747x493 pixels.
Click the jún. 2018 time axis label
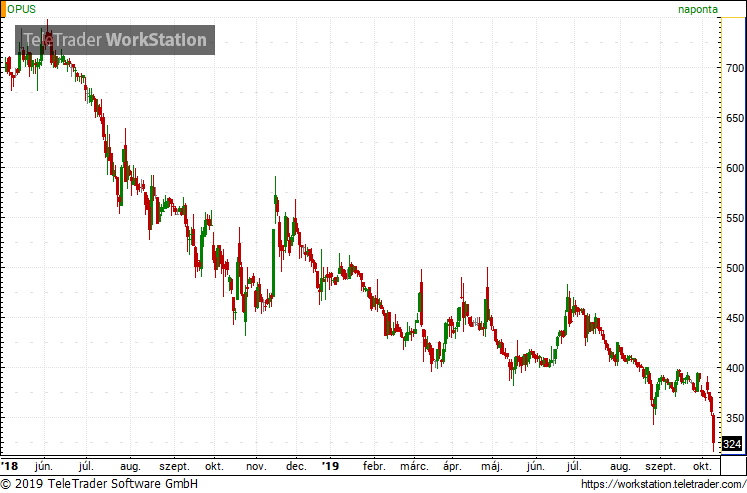(44, 466)
